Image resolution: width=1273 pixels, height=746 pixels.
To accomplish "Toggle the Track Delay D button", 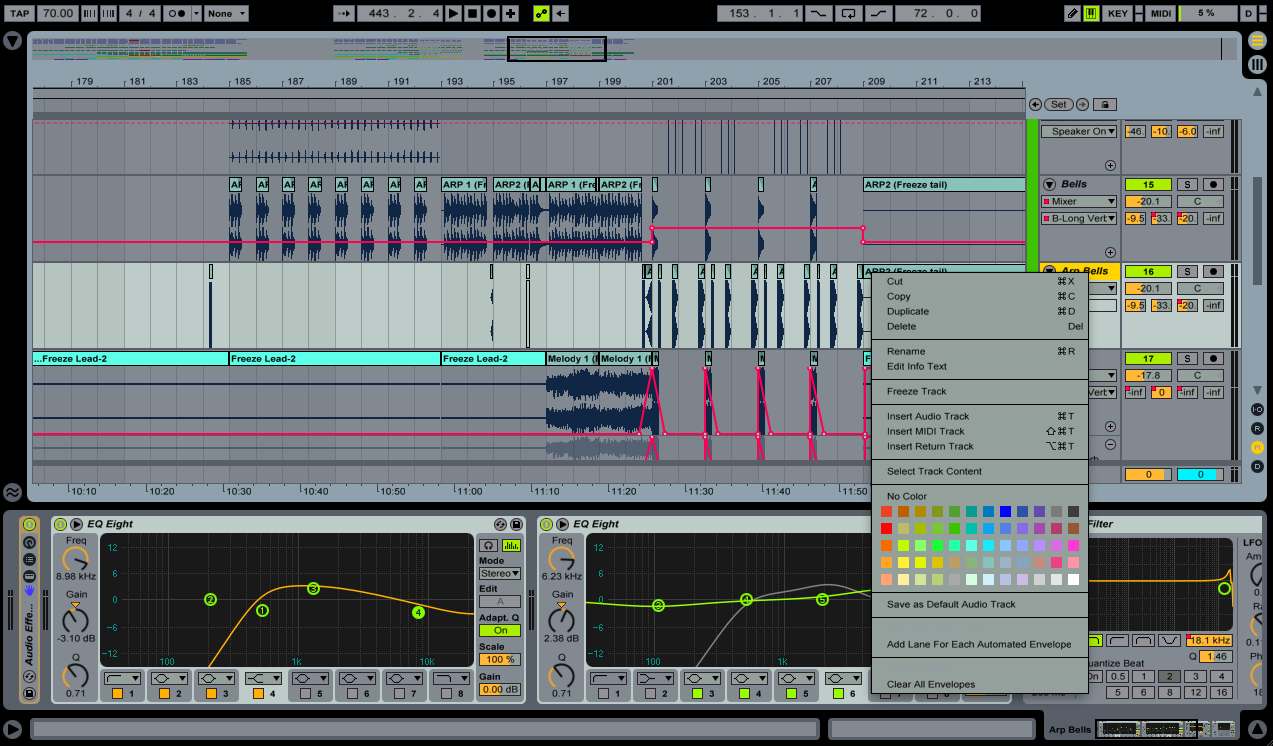I will pyautogui.click(x=1258, y=466).
